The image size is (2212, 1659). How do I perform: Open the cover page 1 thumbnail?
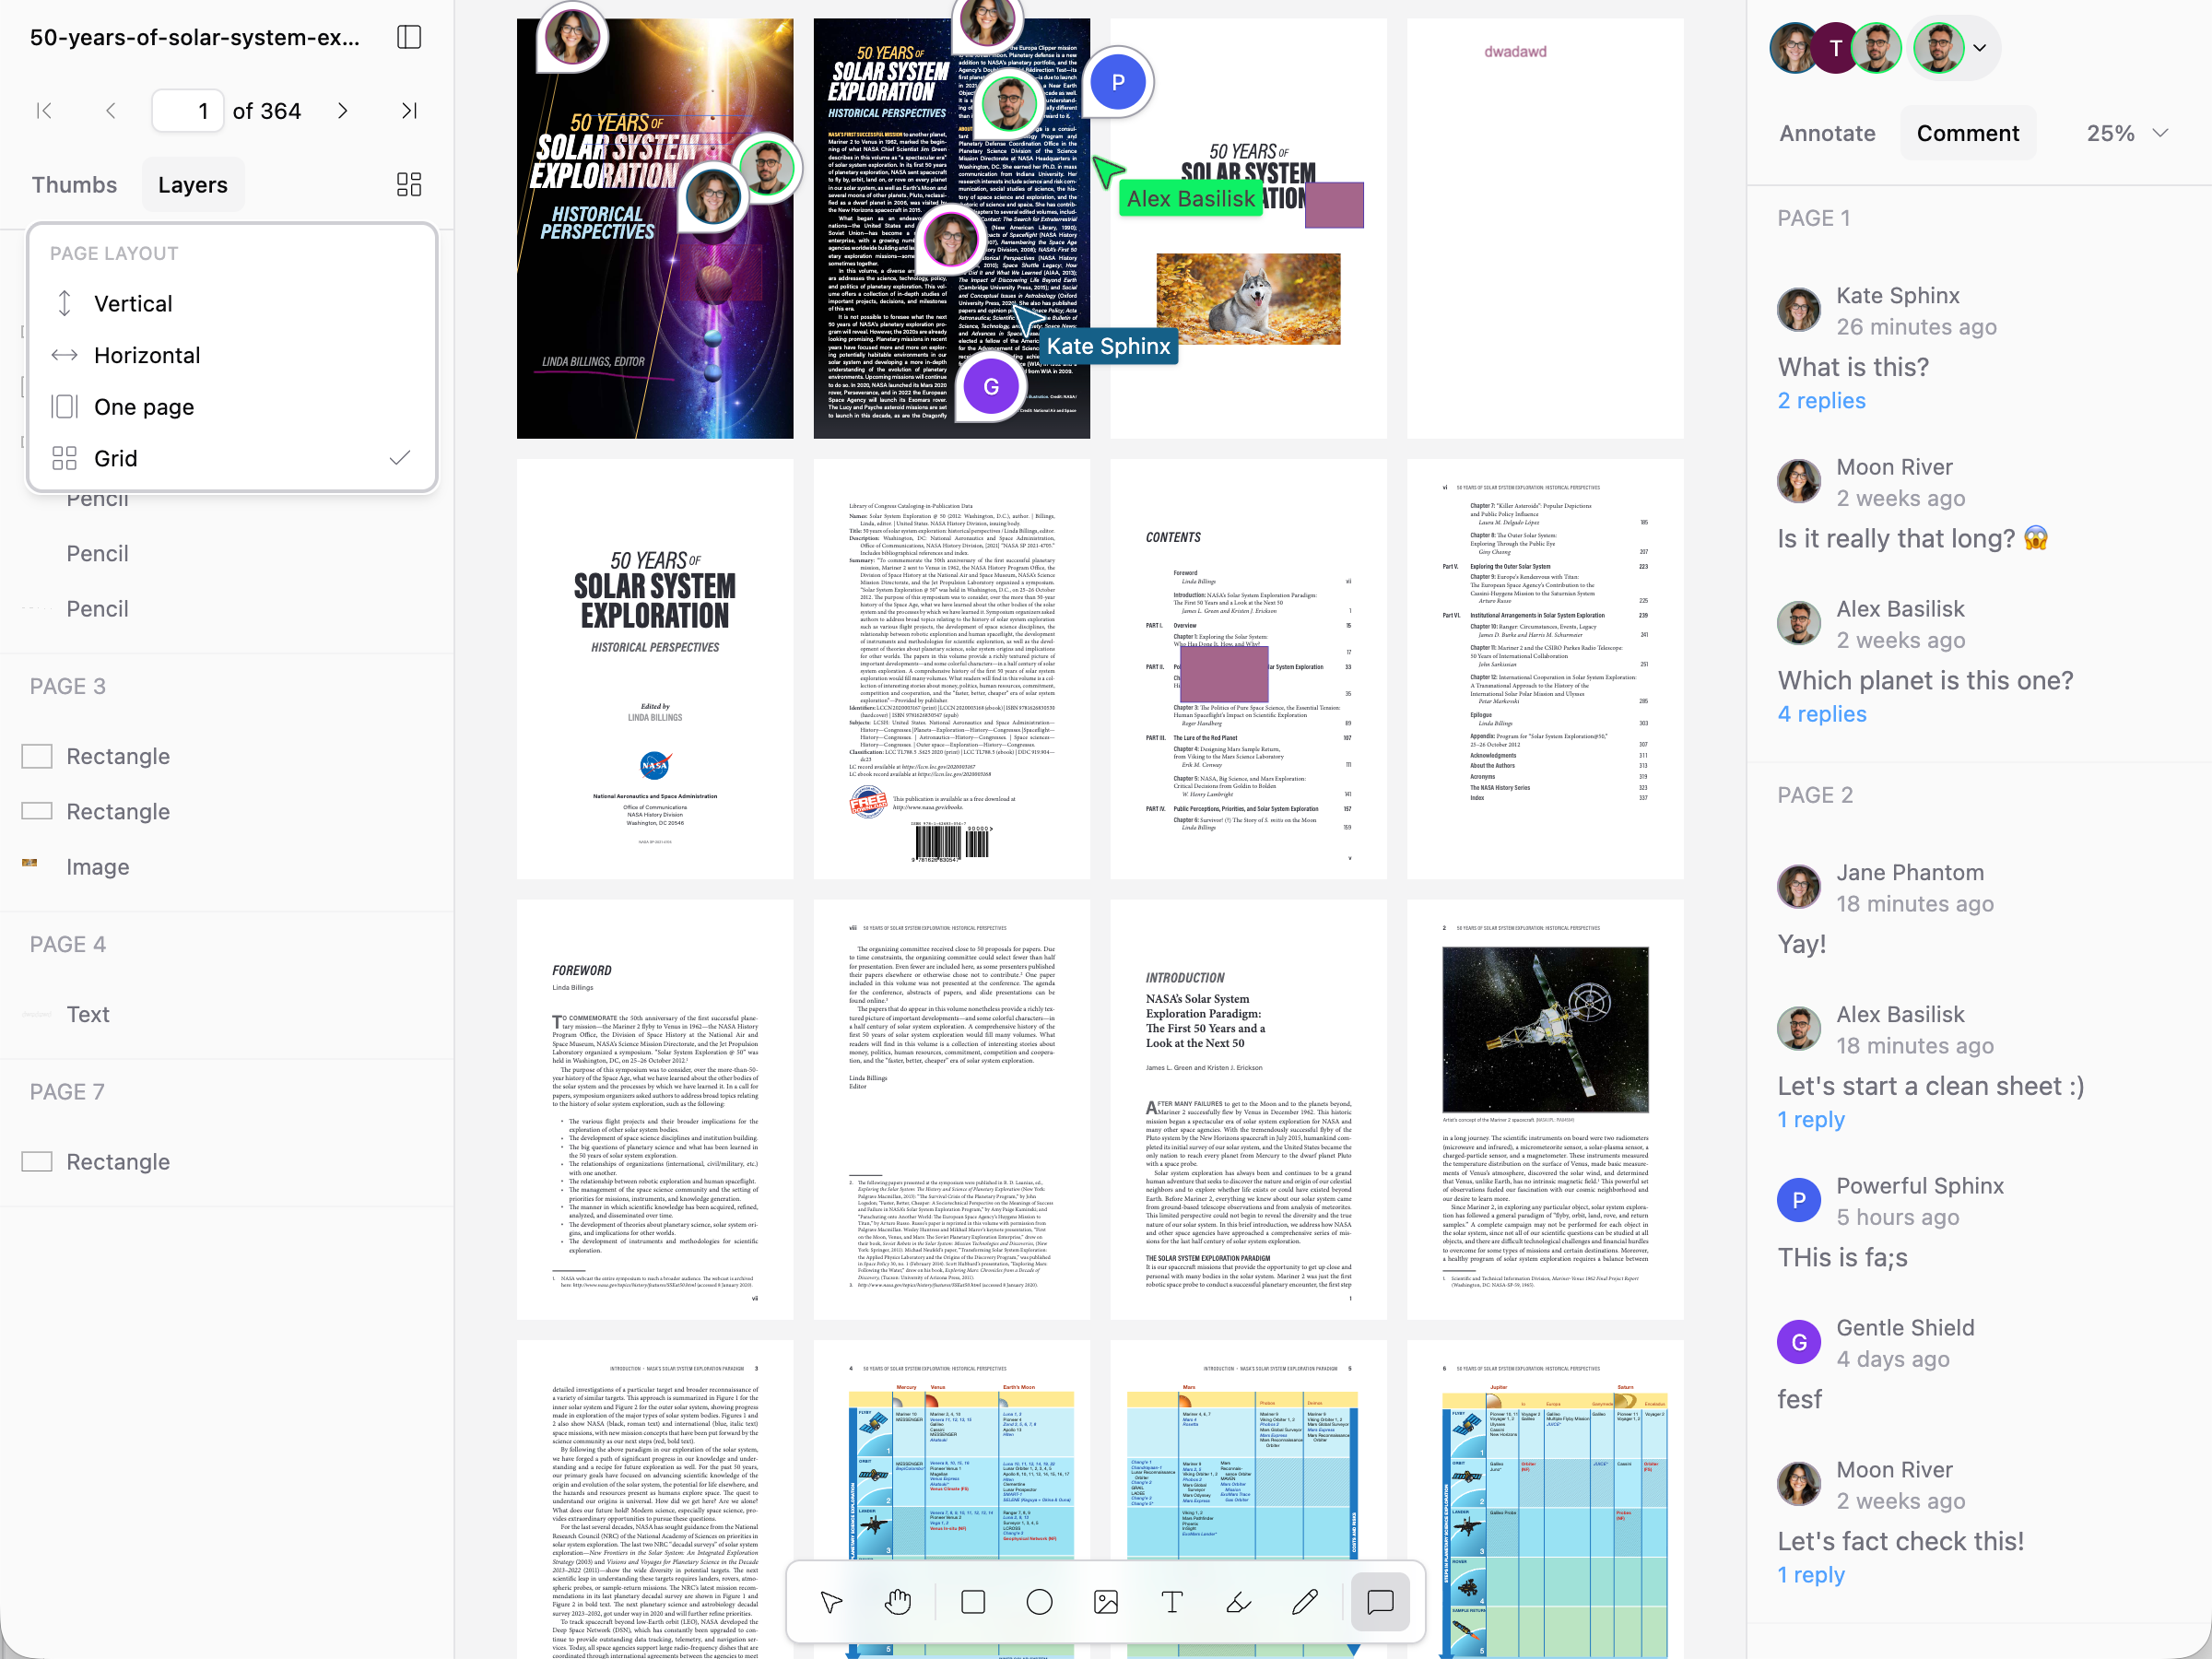click(654, 228)
